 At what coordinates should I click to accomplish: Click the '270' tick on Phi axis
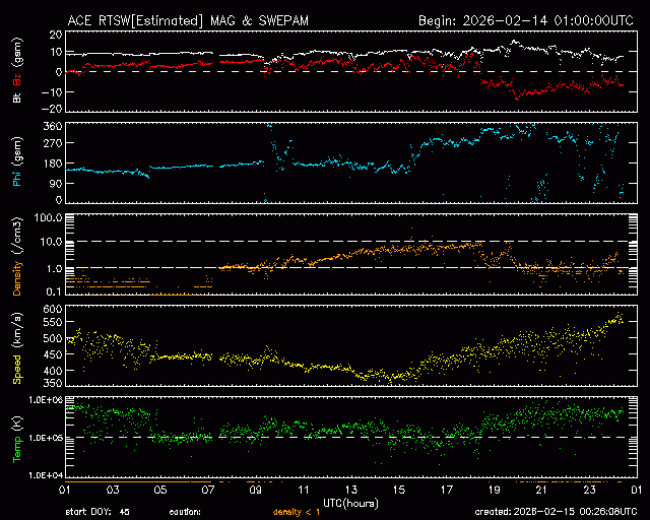(52, 143)
